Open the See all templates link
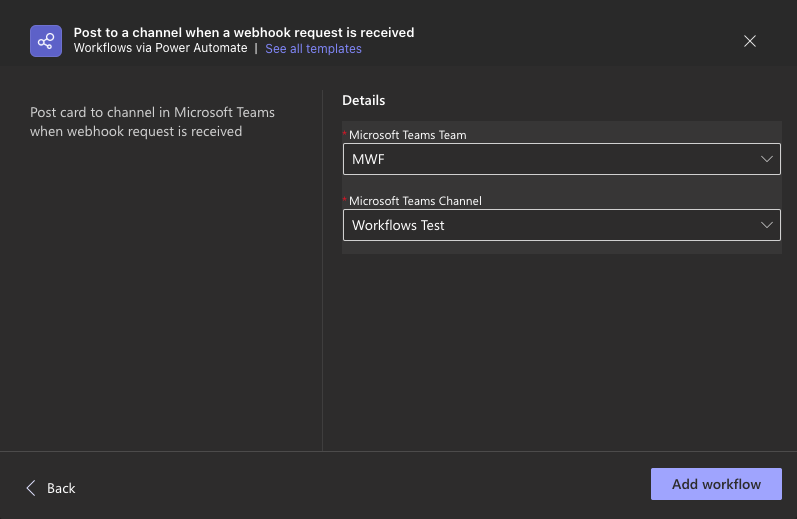 313,49
